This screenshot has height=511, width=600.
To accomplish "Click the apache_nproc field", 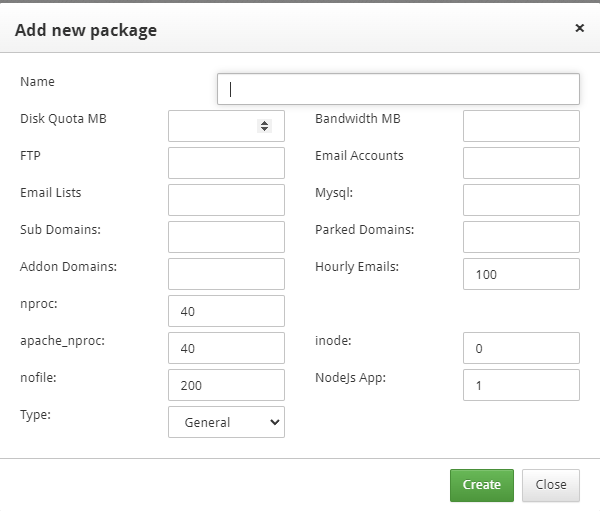I will (x=226, y=348).
